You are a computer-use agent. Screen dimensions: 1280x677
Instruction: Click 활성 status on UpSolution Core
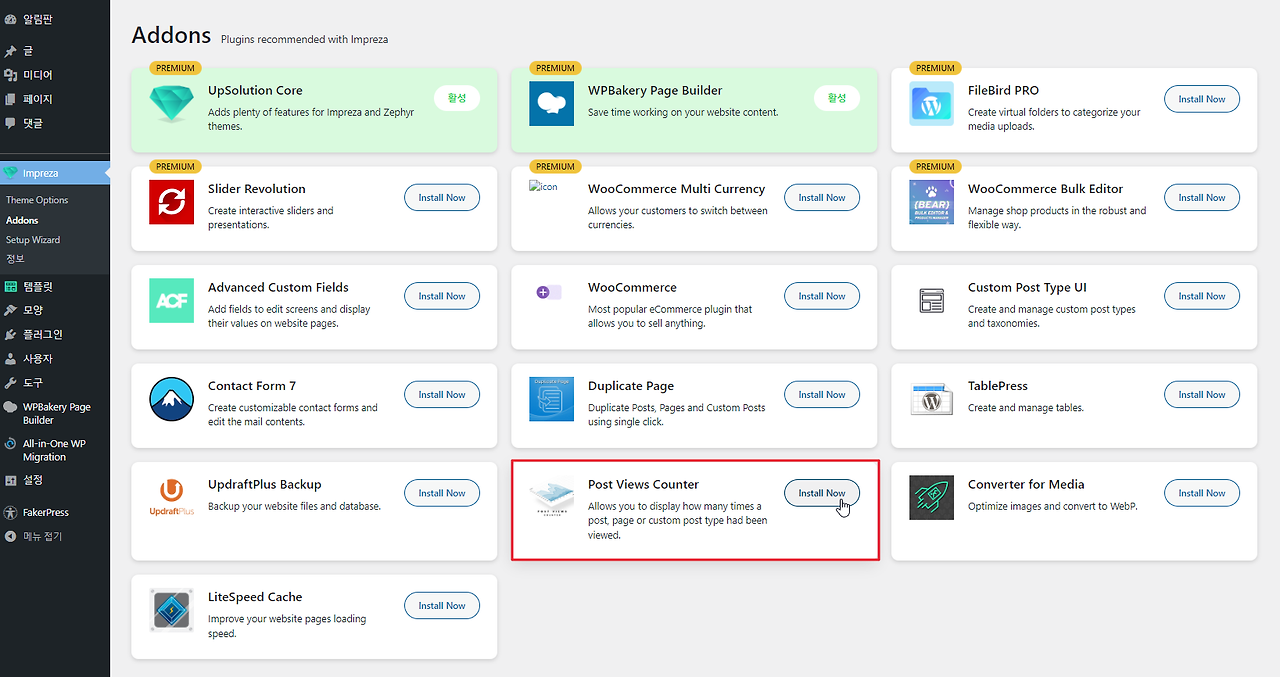(457, 98)
